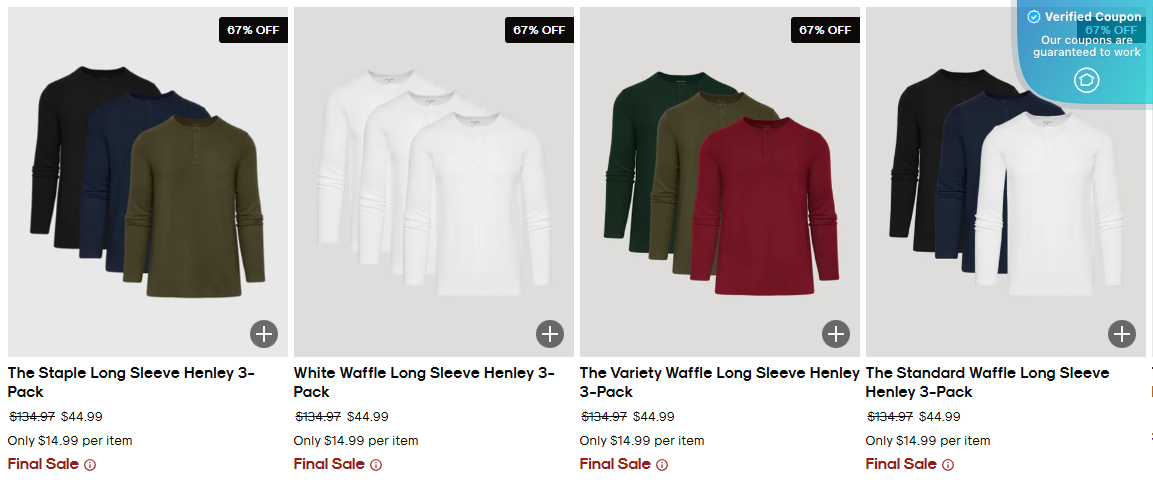Click the Verified Coupon shield icon

click(1087, 81)
